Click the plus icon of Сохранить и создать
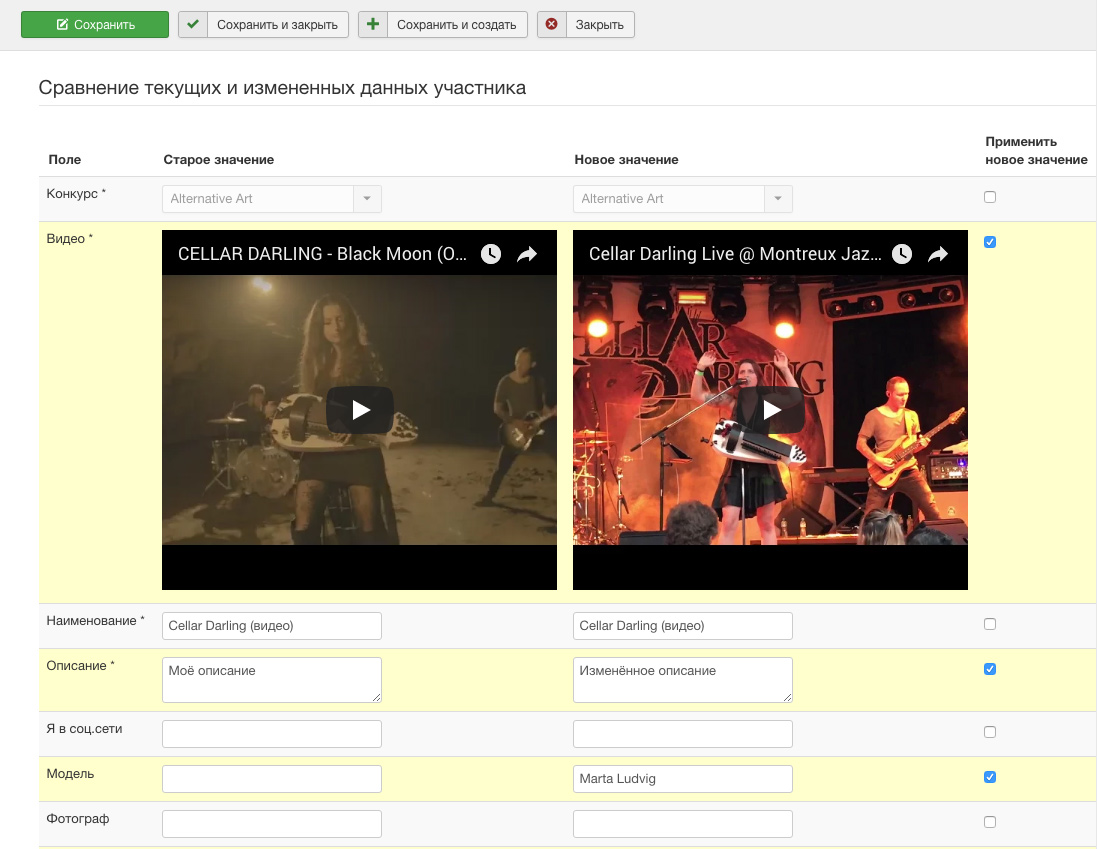Screen dimensions: 1097x849 coord(373,24)
